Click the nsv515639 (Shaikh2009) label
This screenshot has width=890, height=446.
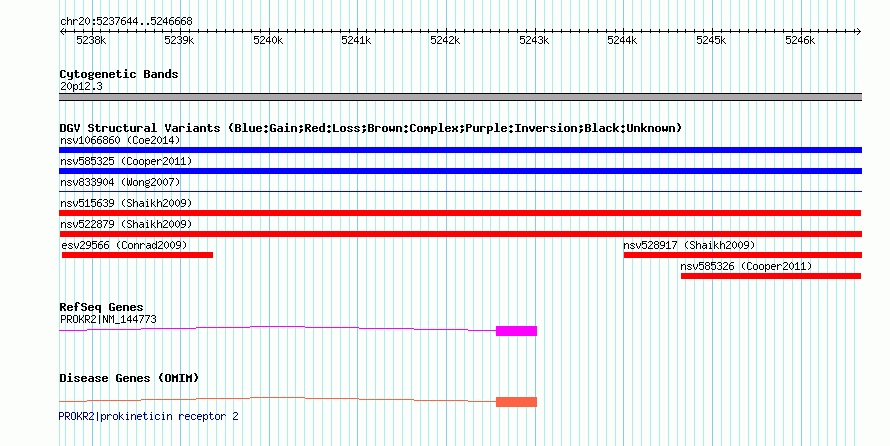(126, 203)
